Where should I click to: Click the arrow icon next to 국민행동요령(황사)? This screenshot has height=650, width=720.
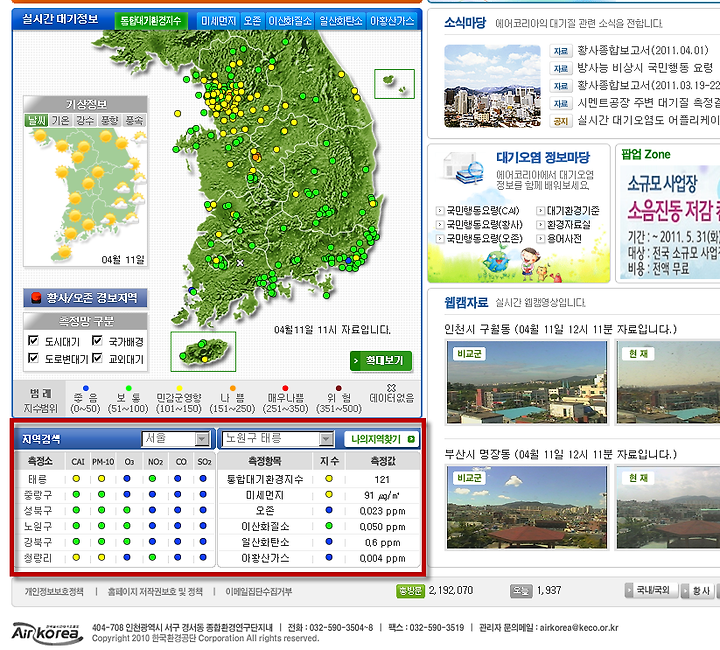[x=440, y=224]
